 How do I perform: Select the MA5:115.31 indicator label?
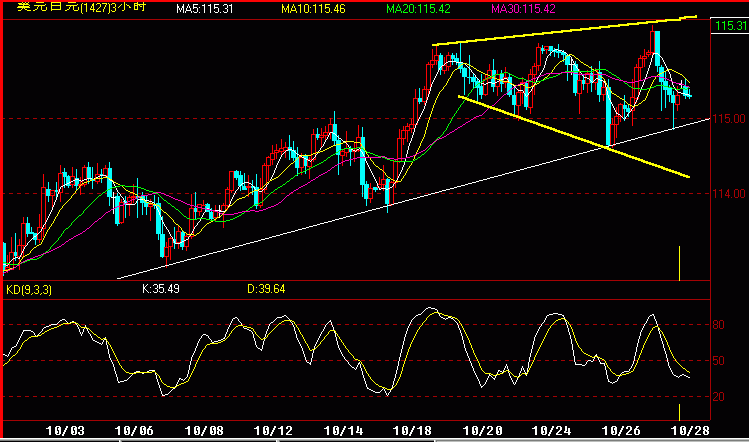tap(204, 9)
